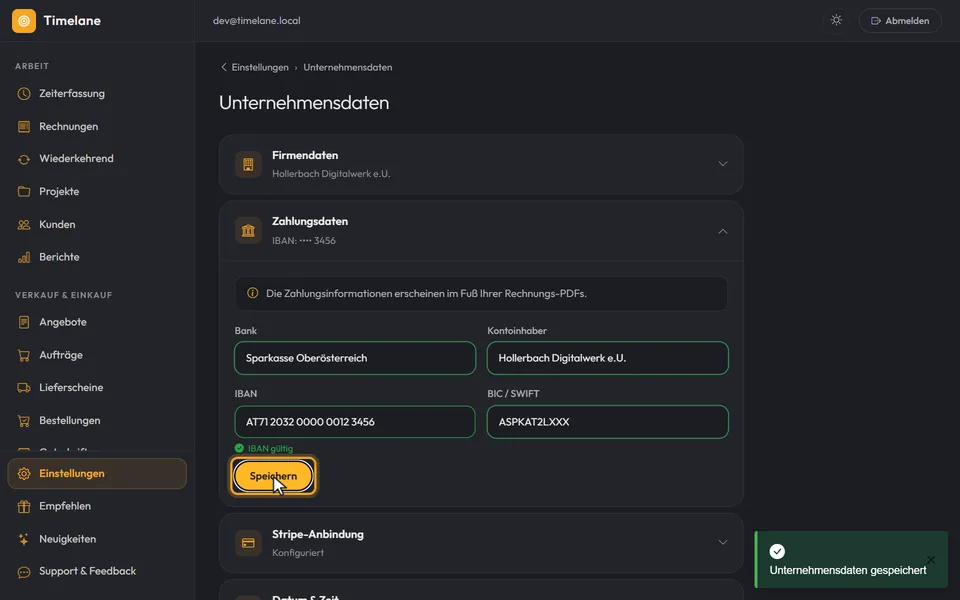Screen dimensions: 960x600
Task: Click the Neuigkeiten sparkle icon
Action: point(24,539)
